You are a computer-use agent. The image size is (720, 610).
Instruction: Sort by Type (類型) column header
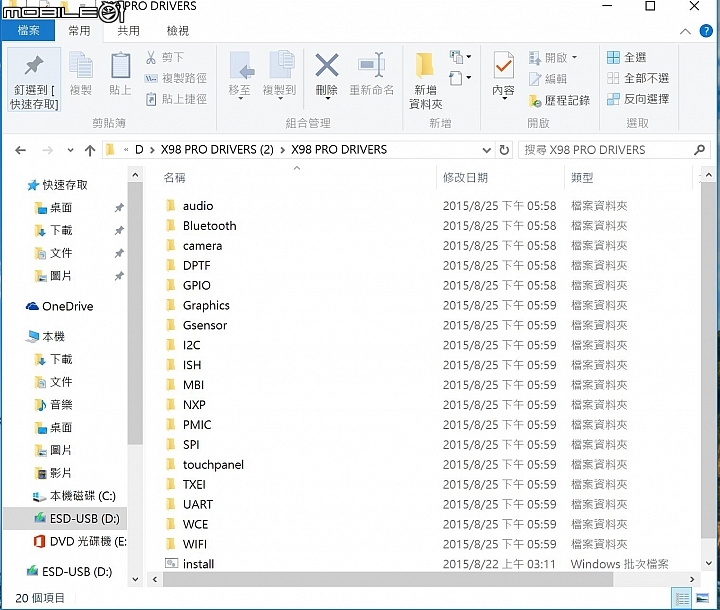point(582,178)
